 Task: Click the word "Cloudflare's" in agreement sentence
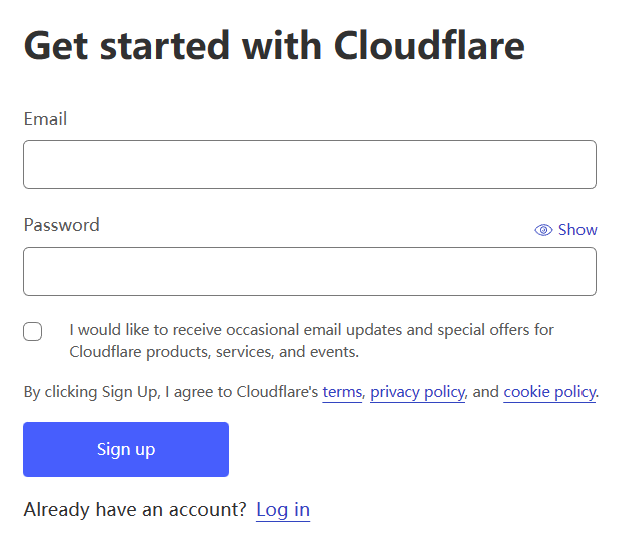point(277,392)
